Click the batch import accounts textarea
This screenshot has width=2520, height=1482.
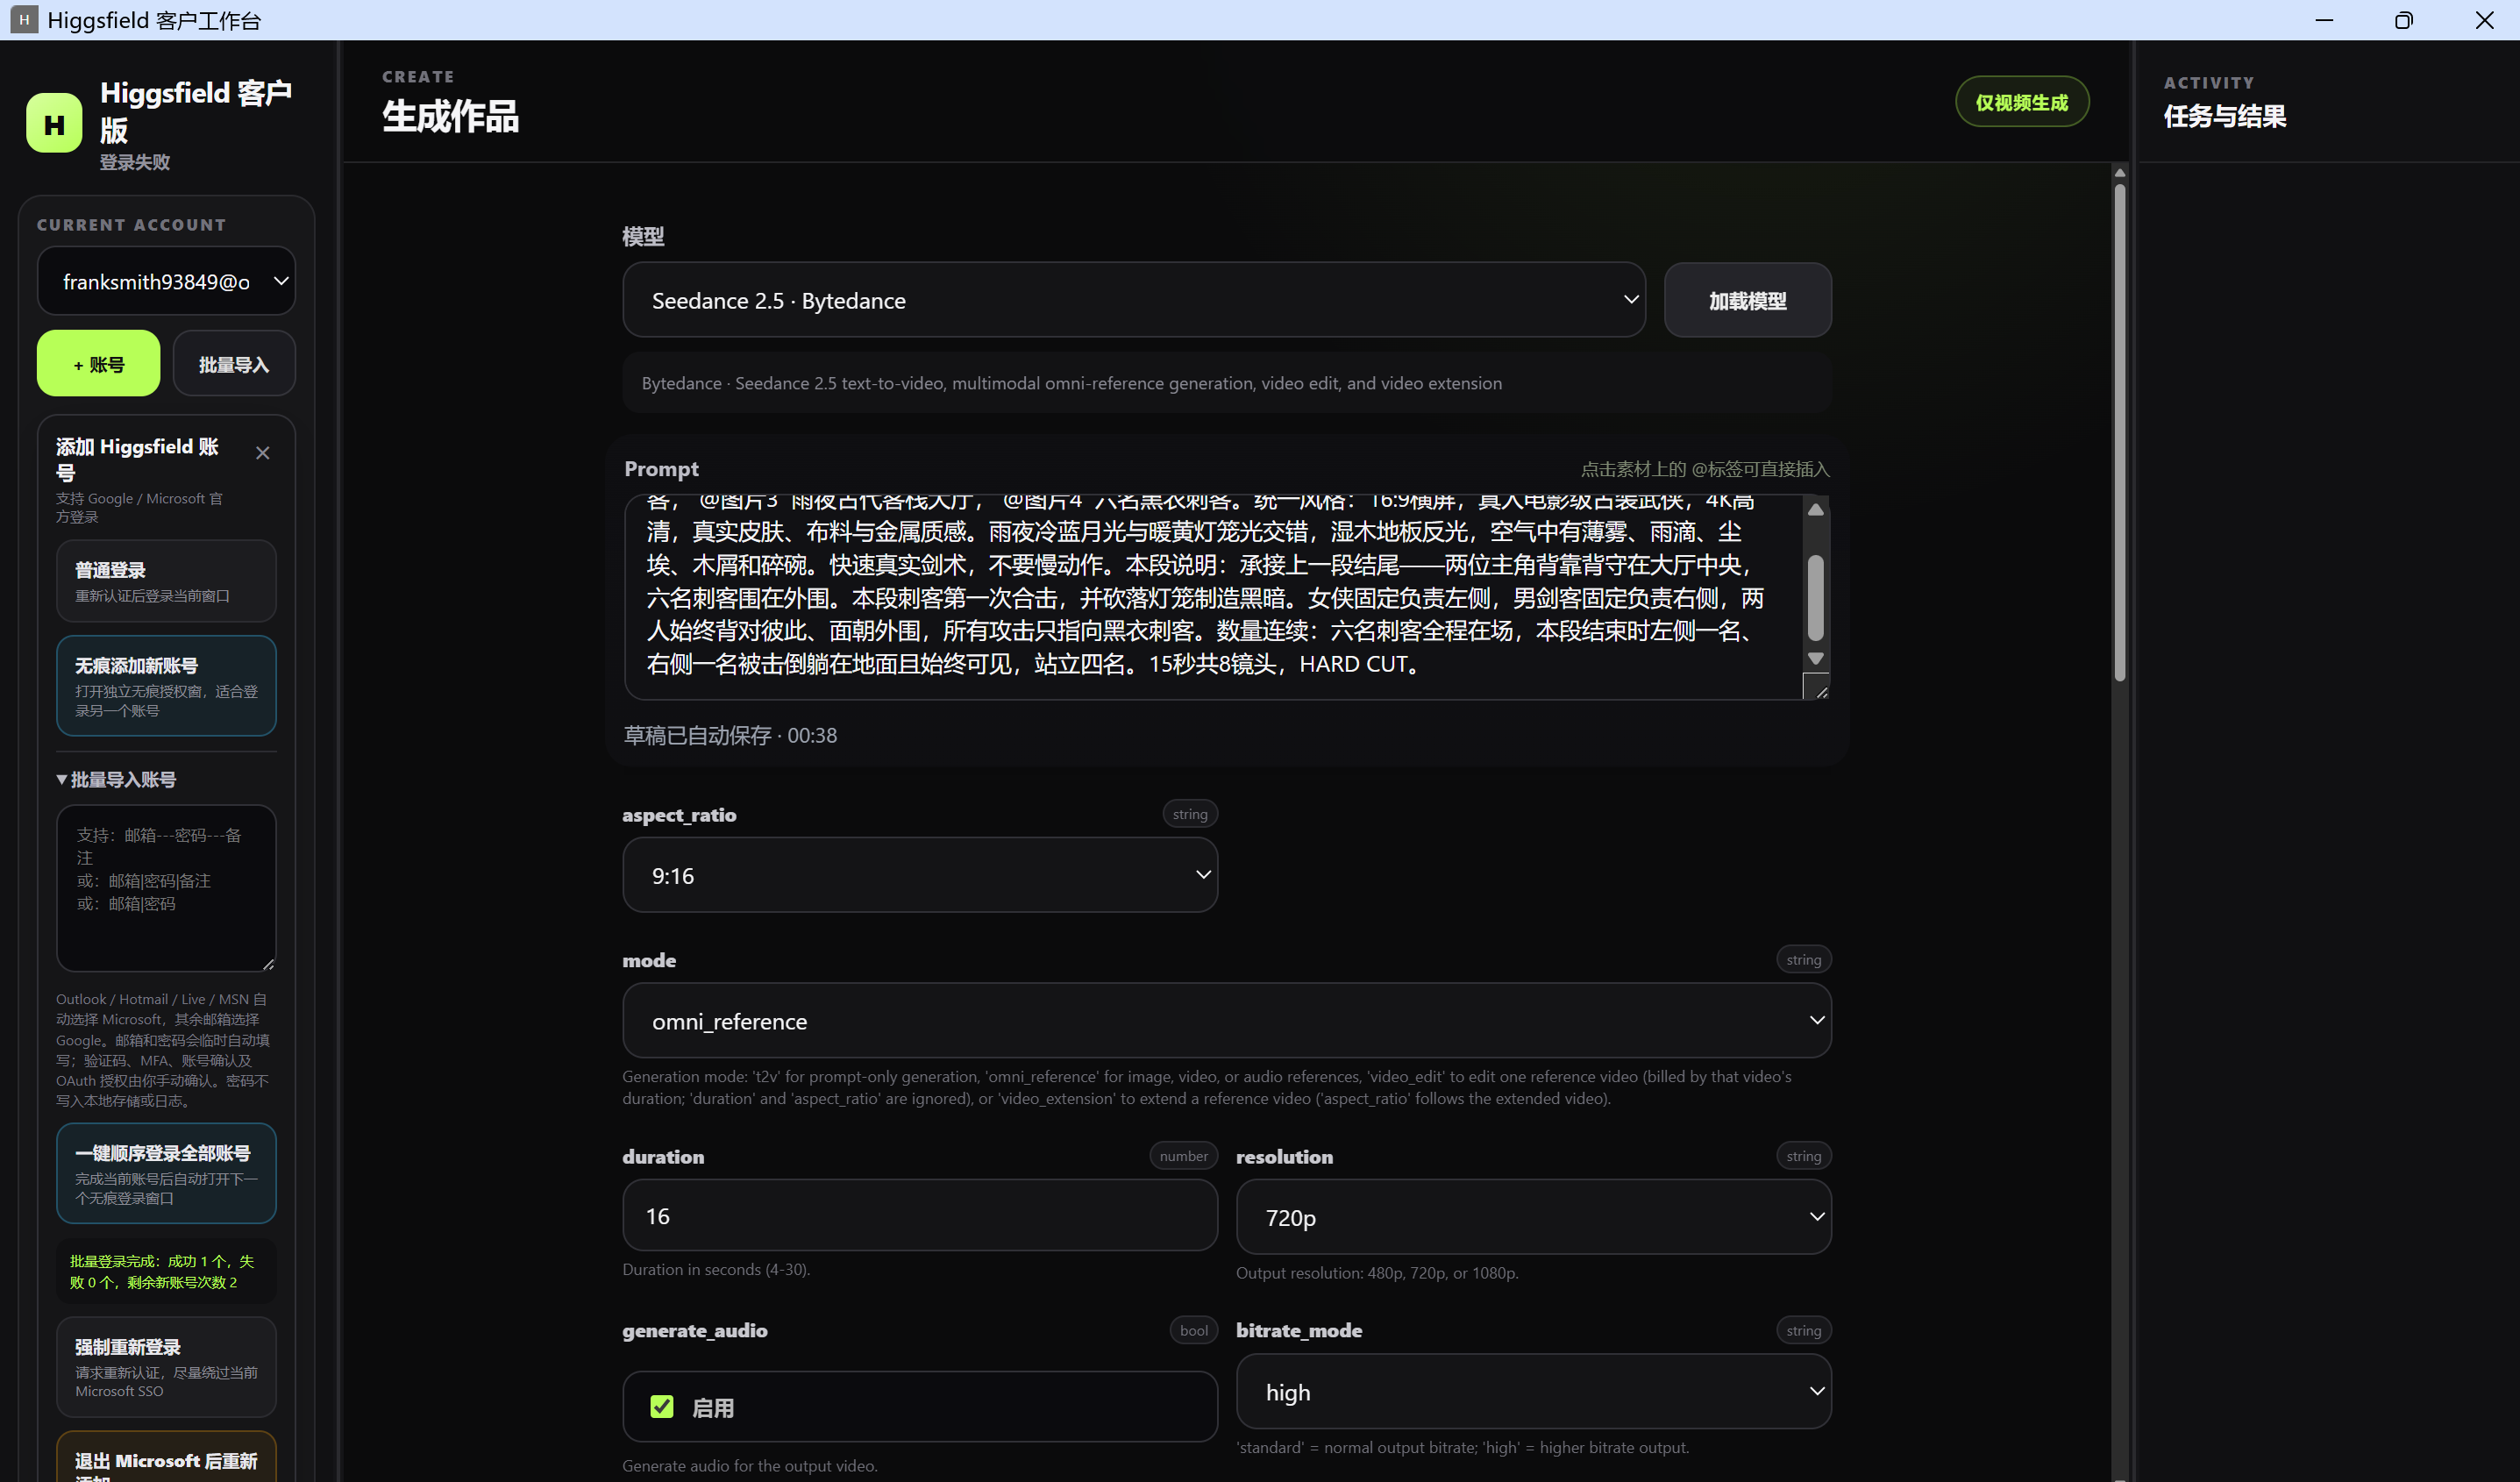(166, 888)
